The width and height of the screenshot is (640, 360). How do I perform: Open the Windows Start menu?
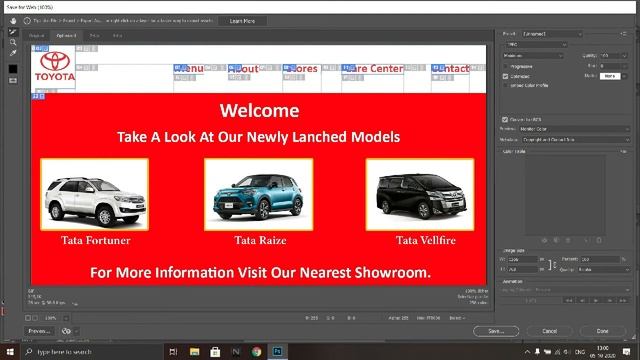click(x=10, y=351)
